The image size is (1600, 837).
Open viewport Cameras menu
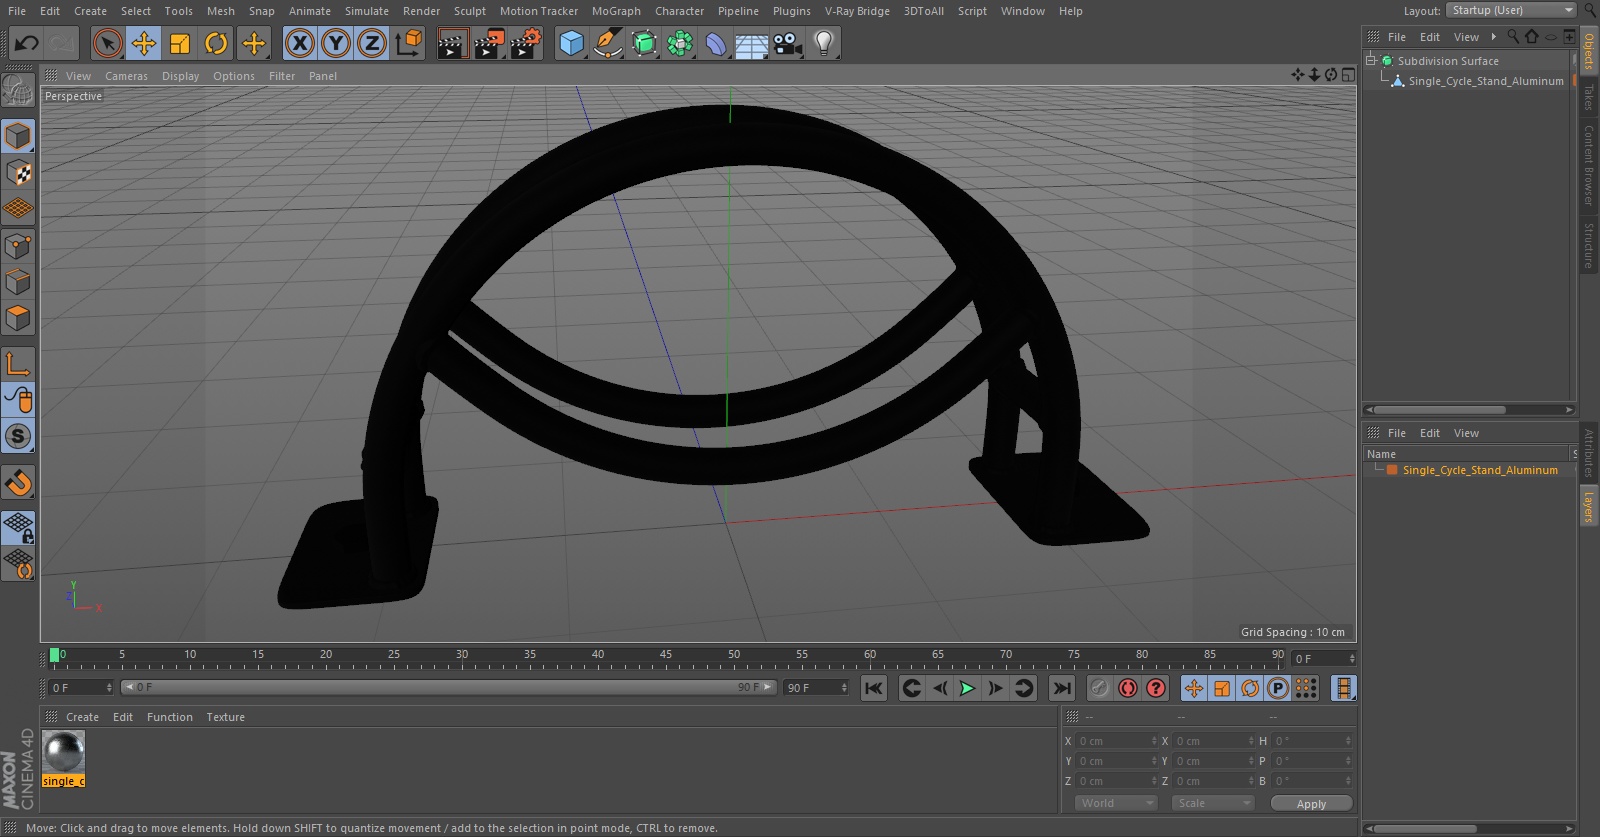click(x=126, y=76)
